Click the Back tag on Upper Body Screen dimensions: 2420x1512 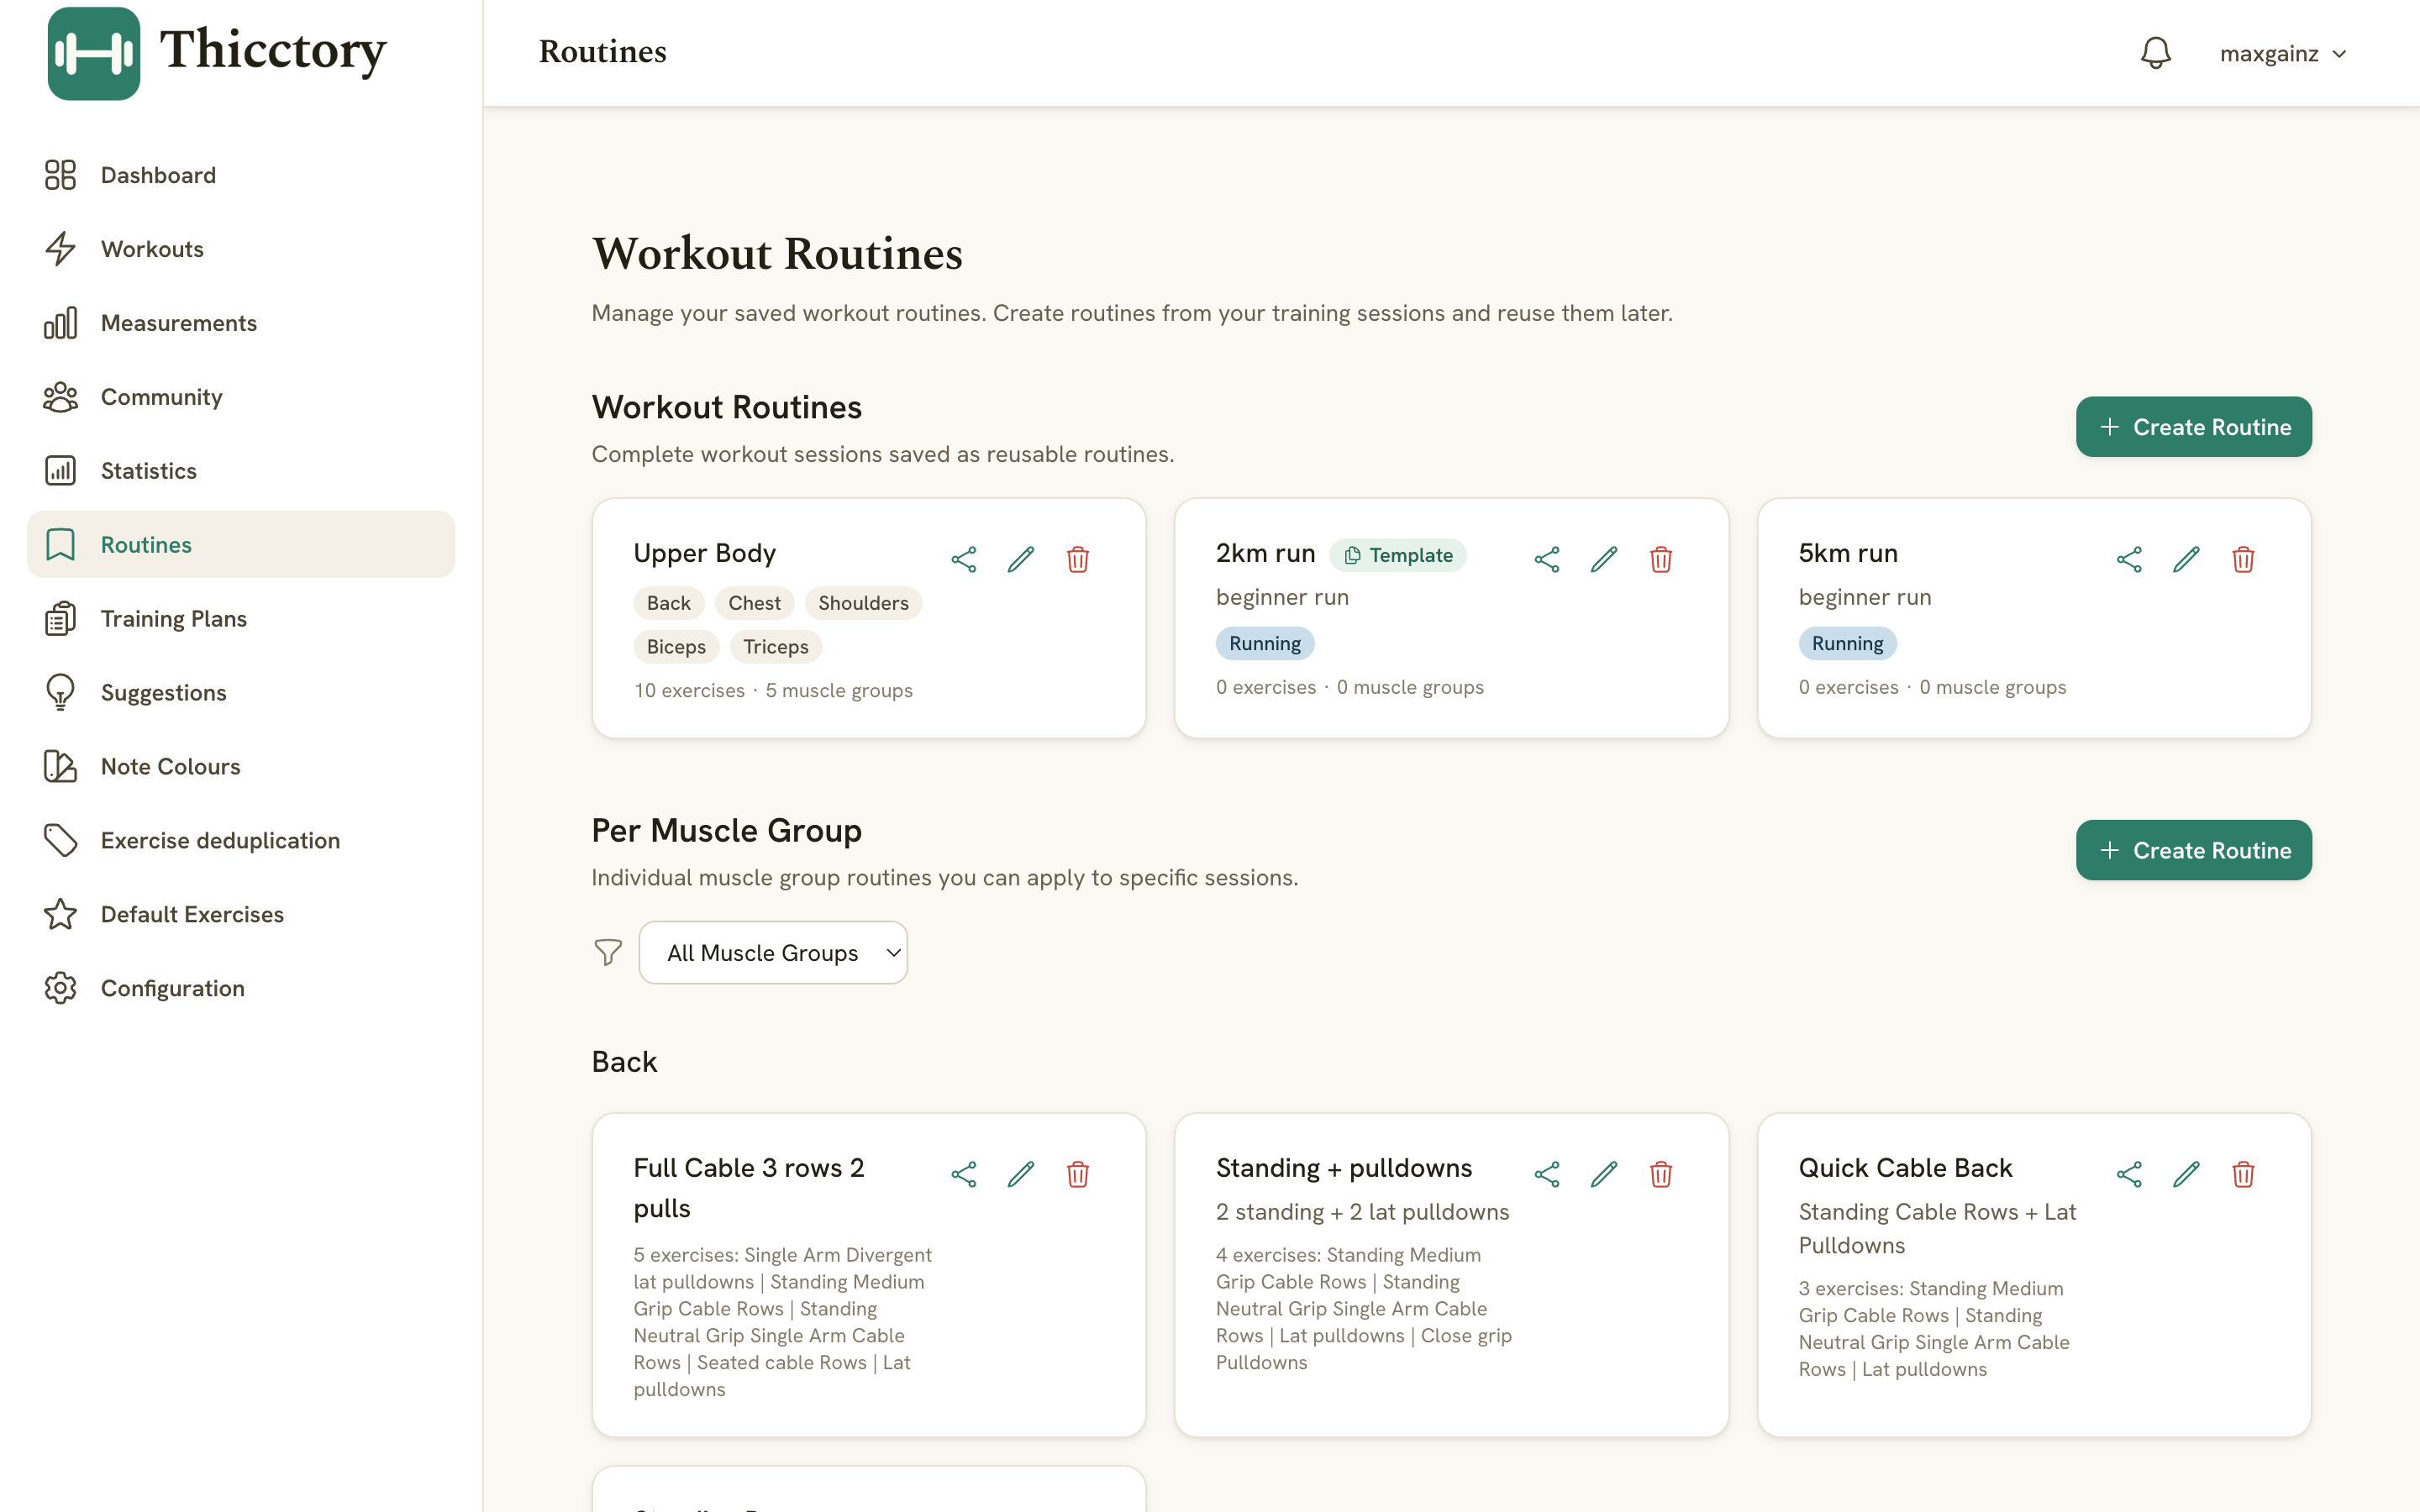click(668, 603)
